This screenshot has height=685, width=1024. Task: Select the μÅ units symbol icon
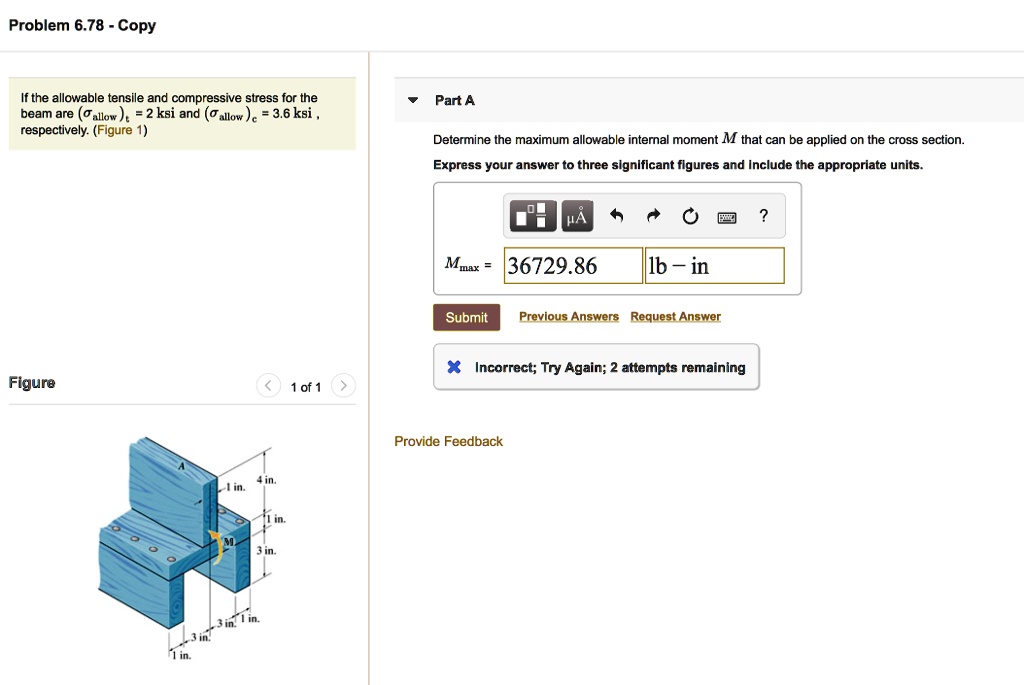[576, 215]
